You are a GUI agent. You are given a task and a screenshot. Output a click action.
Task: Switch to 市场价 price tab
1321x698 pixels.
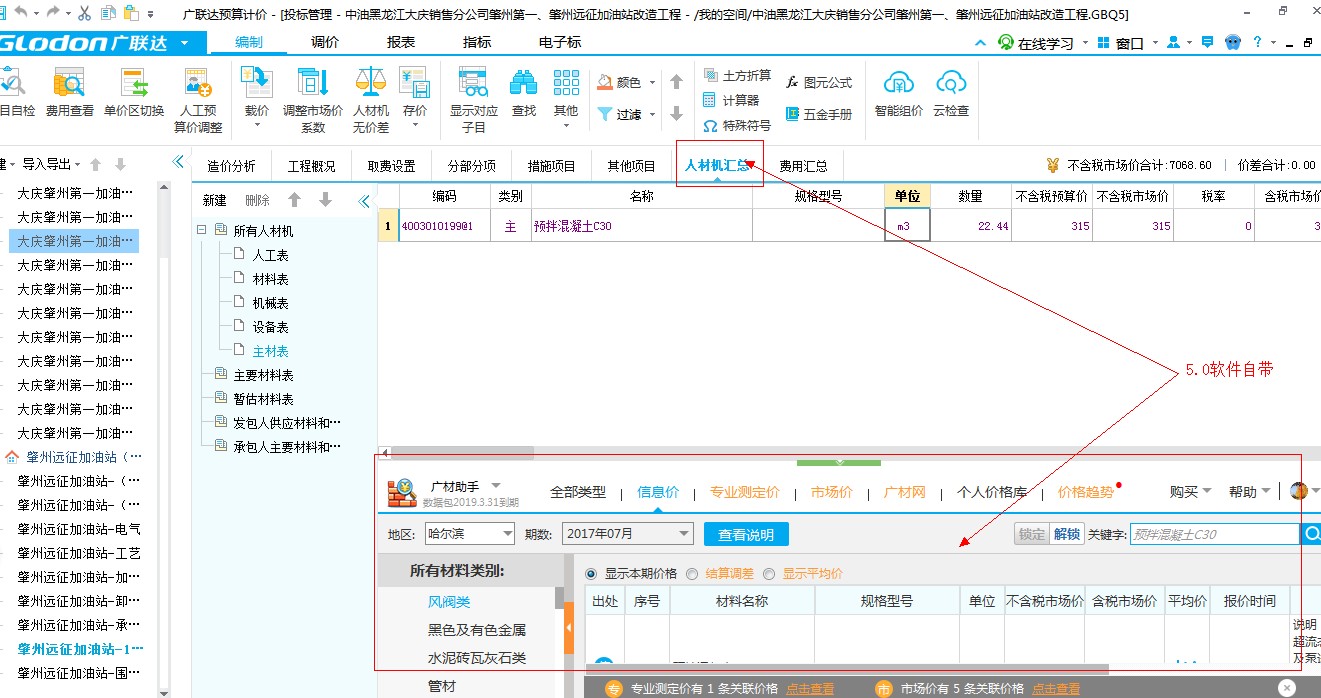click(x=832, y=492)
